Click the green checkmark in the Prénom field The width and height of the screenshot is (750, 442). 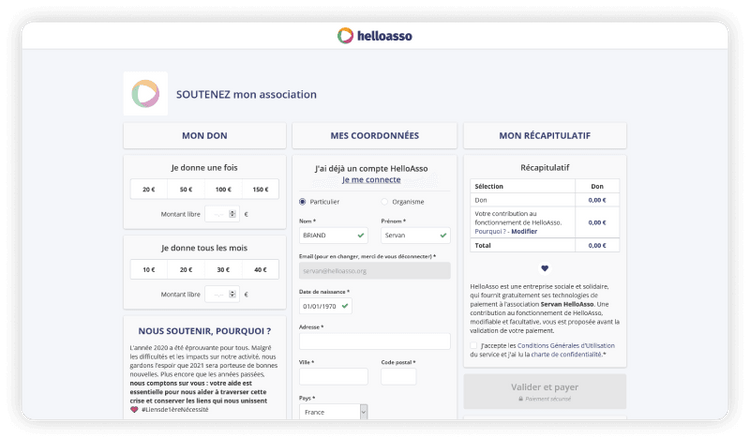pyautogui.click(x=443, y=235)
